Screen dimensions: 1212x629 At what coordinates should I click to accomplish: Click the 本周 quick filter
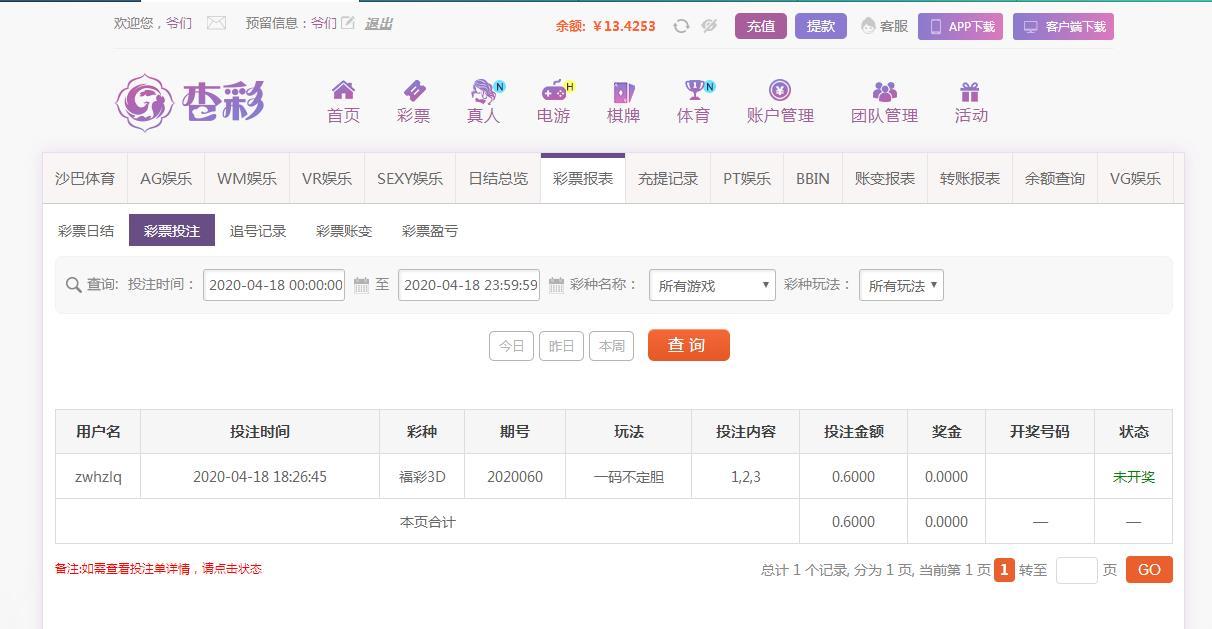point(611,346)
